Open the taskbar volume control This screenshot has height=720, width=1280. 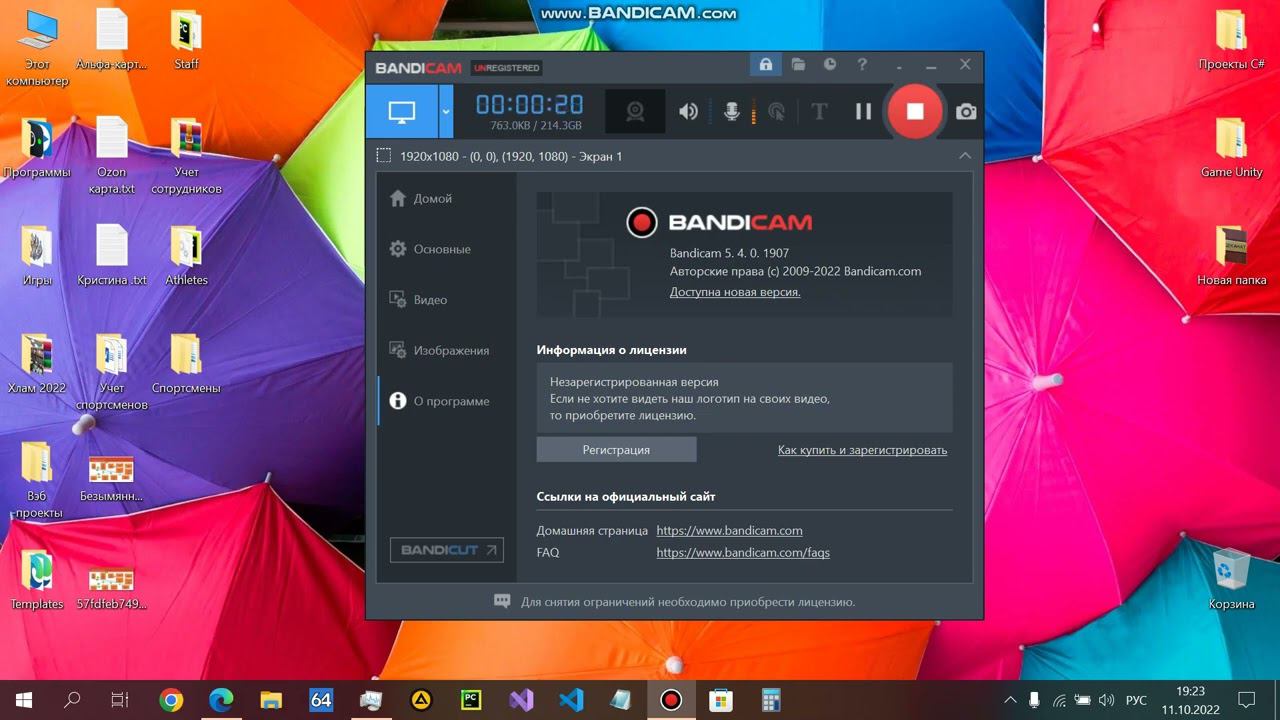[1106, 700]
